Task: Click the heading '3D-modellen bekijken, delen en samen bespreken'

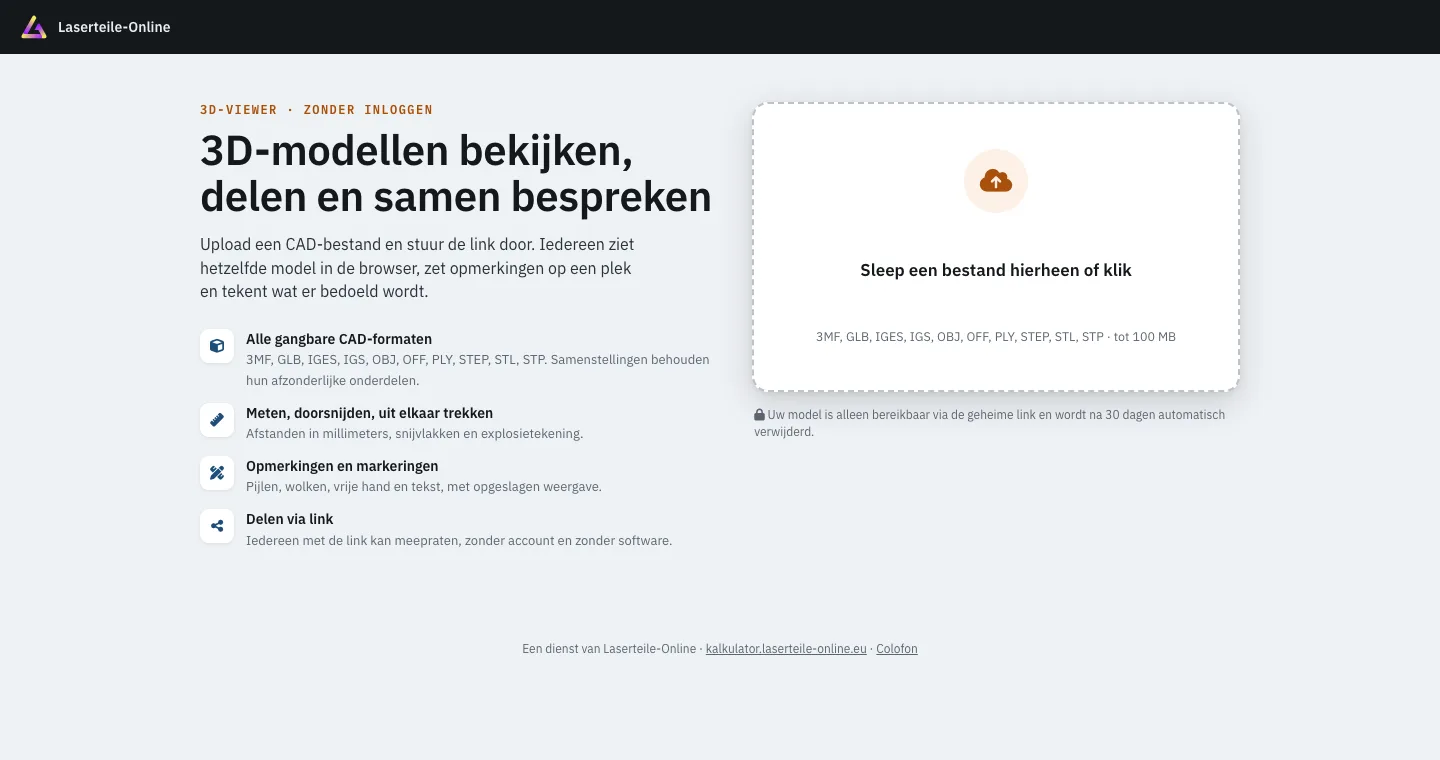Action: (456, 174)
